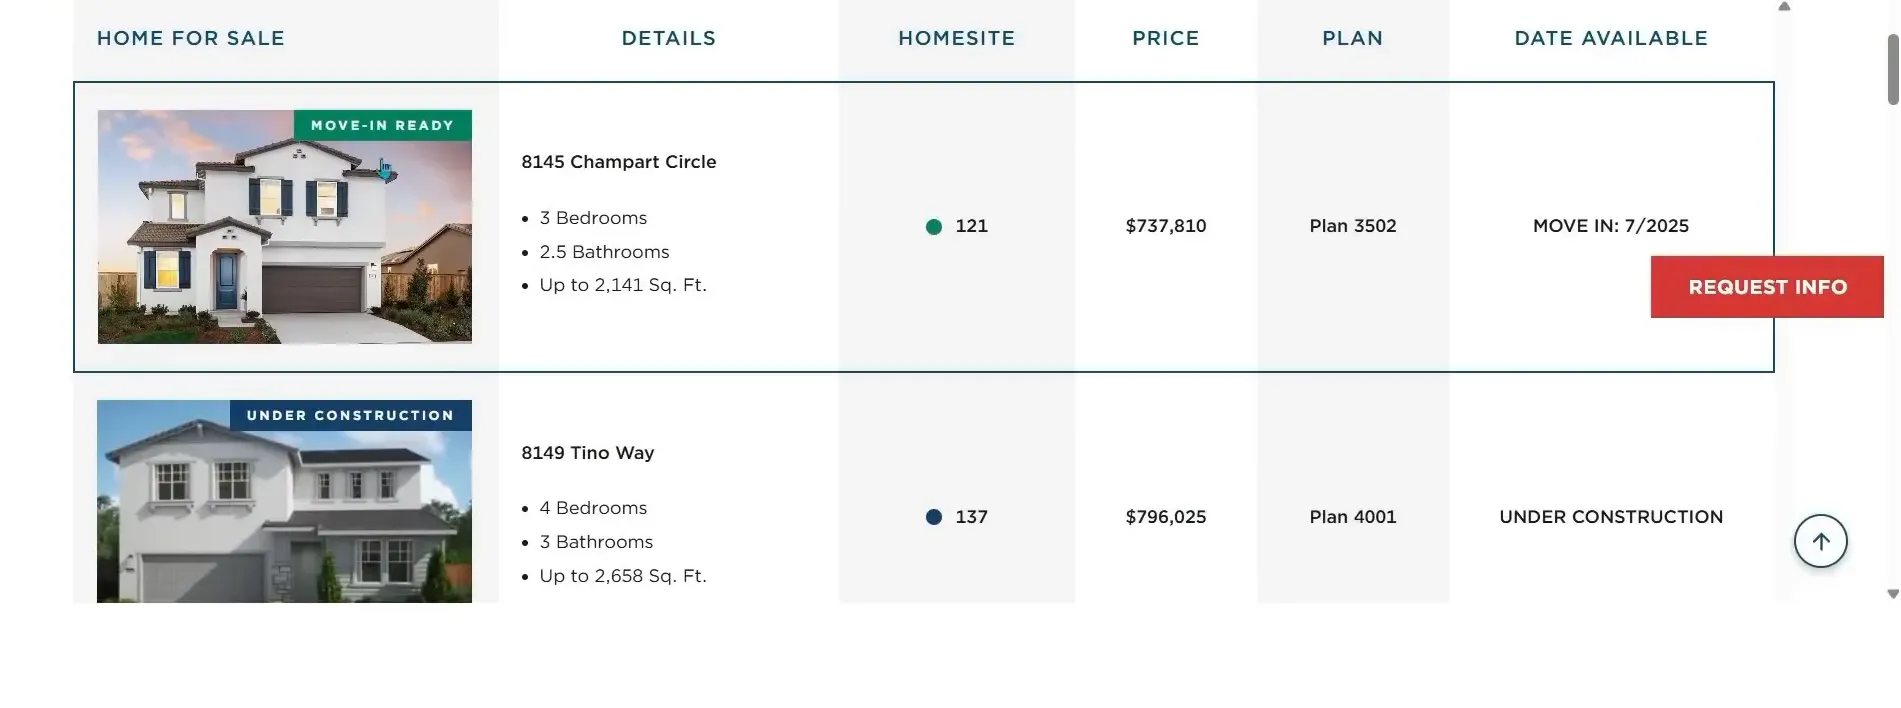Click the Homesite column header

(956, 38)
